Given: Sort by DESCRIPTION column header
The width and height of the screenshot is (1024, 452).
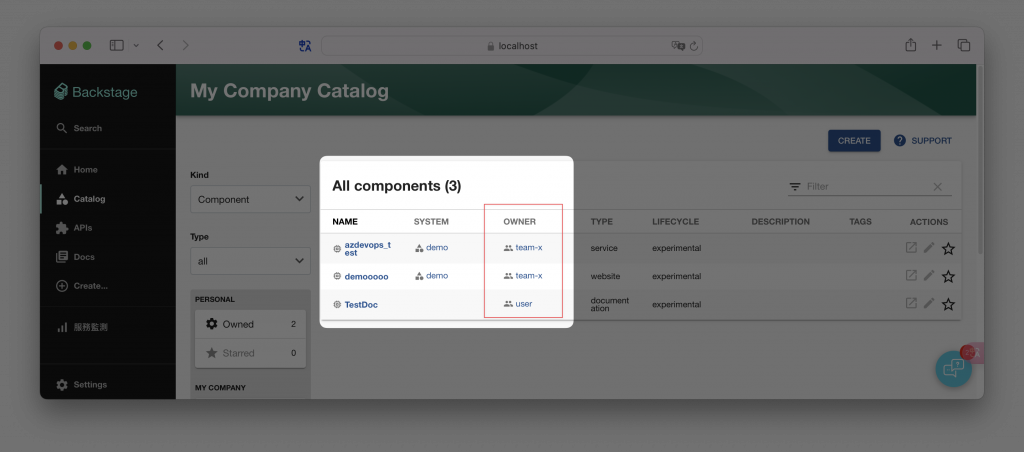Looking at the screenshot, I should [780, 221].
